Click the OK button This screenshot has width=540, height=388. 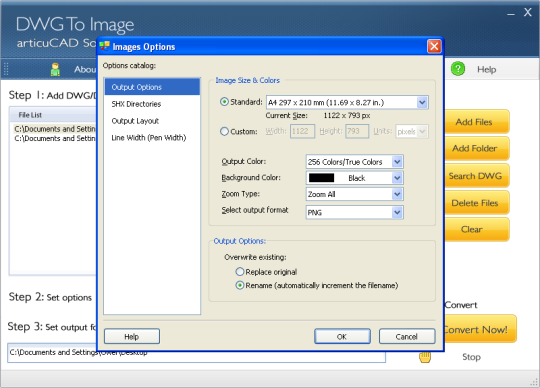(x=342, y=336)
